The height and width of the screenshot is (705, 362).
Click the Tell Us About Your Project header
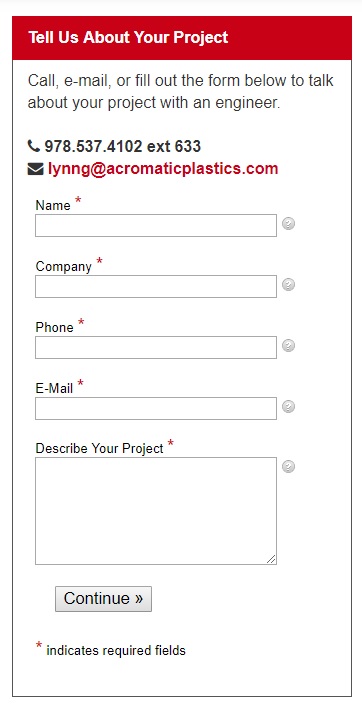pyautogui.click(x=128, y=37)
